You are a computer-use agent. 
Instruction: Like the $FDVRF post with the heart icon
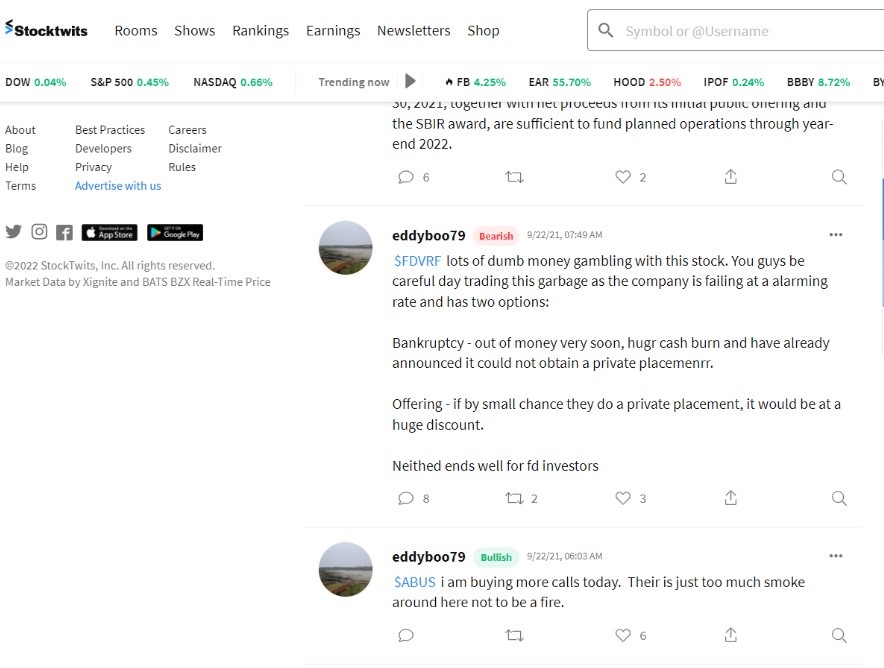click(623, 498)
